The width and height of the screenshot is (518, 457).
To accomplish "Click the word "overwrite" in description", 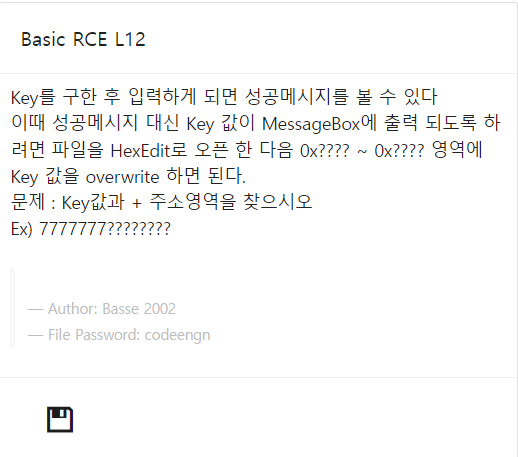I will click(122, 177).
